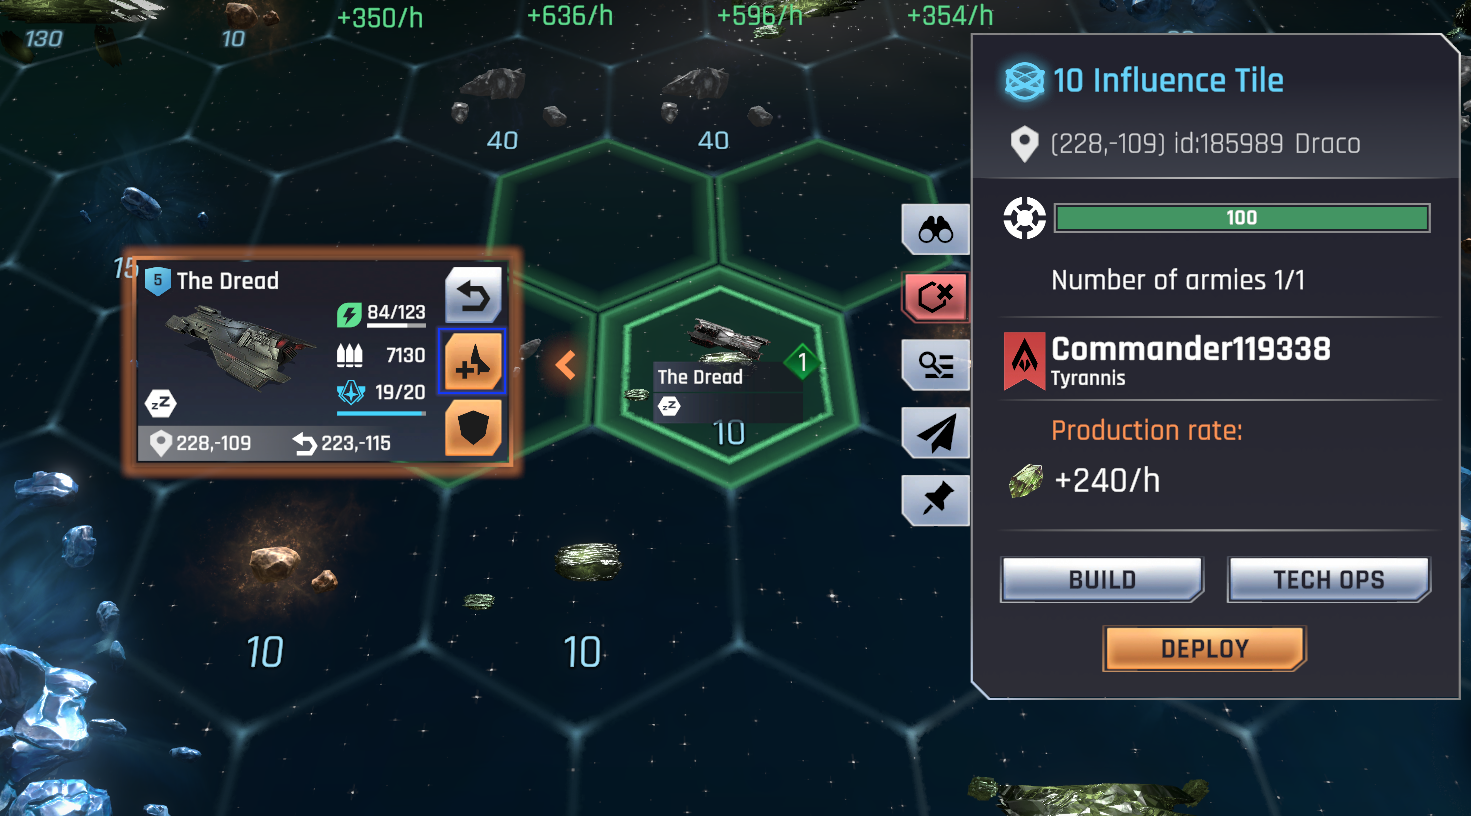Image resolution: width=1471 pixels, height=816 pixels.
Task: Click the red abandon tile icon
Action: [936, 297]
